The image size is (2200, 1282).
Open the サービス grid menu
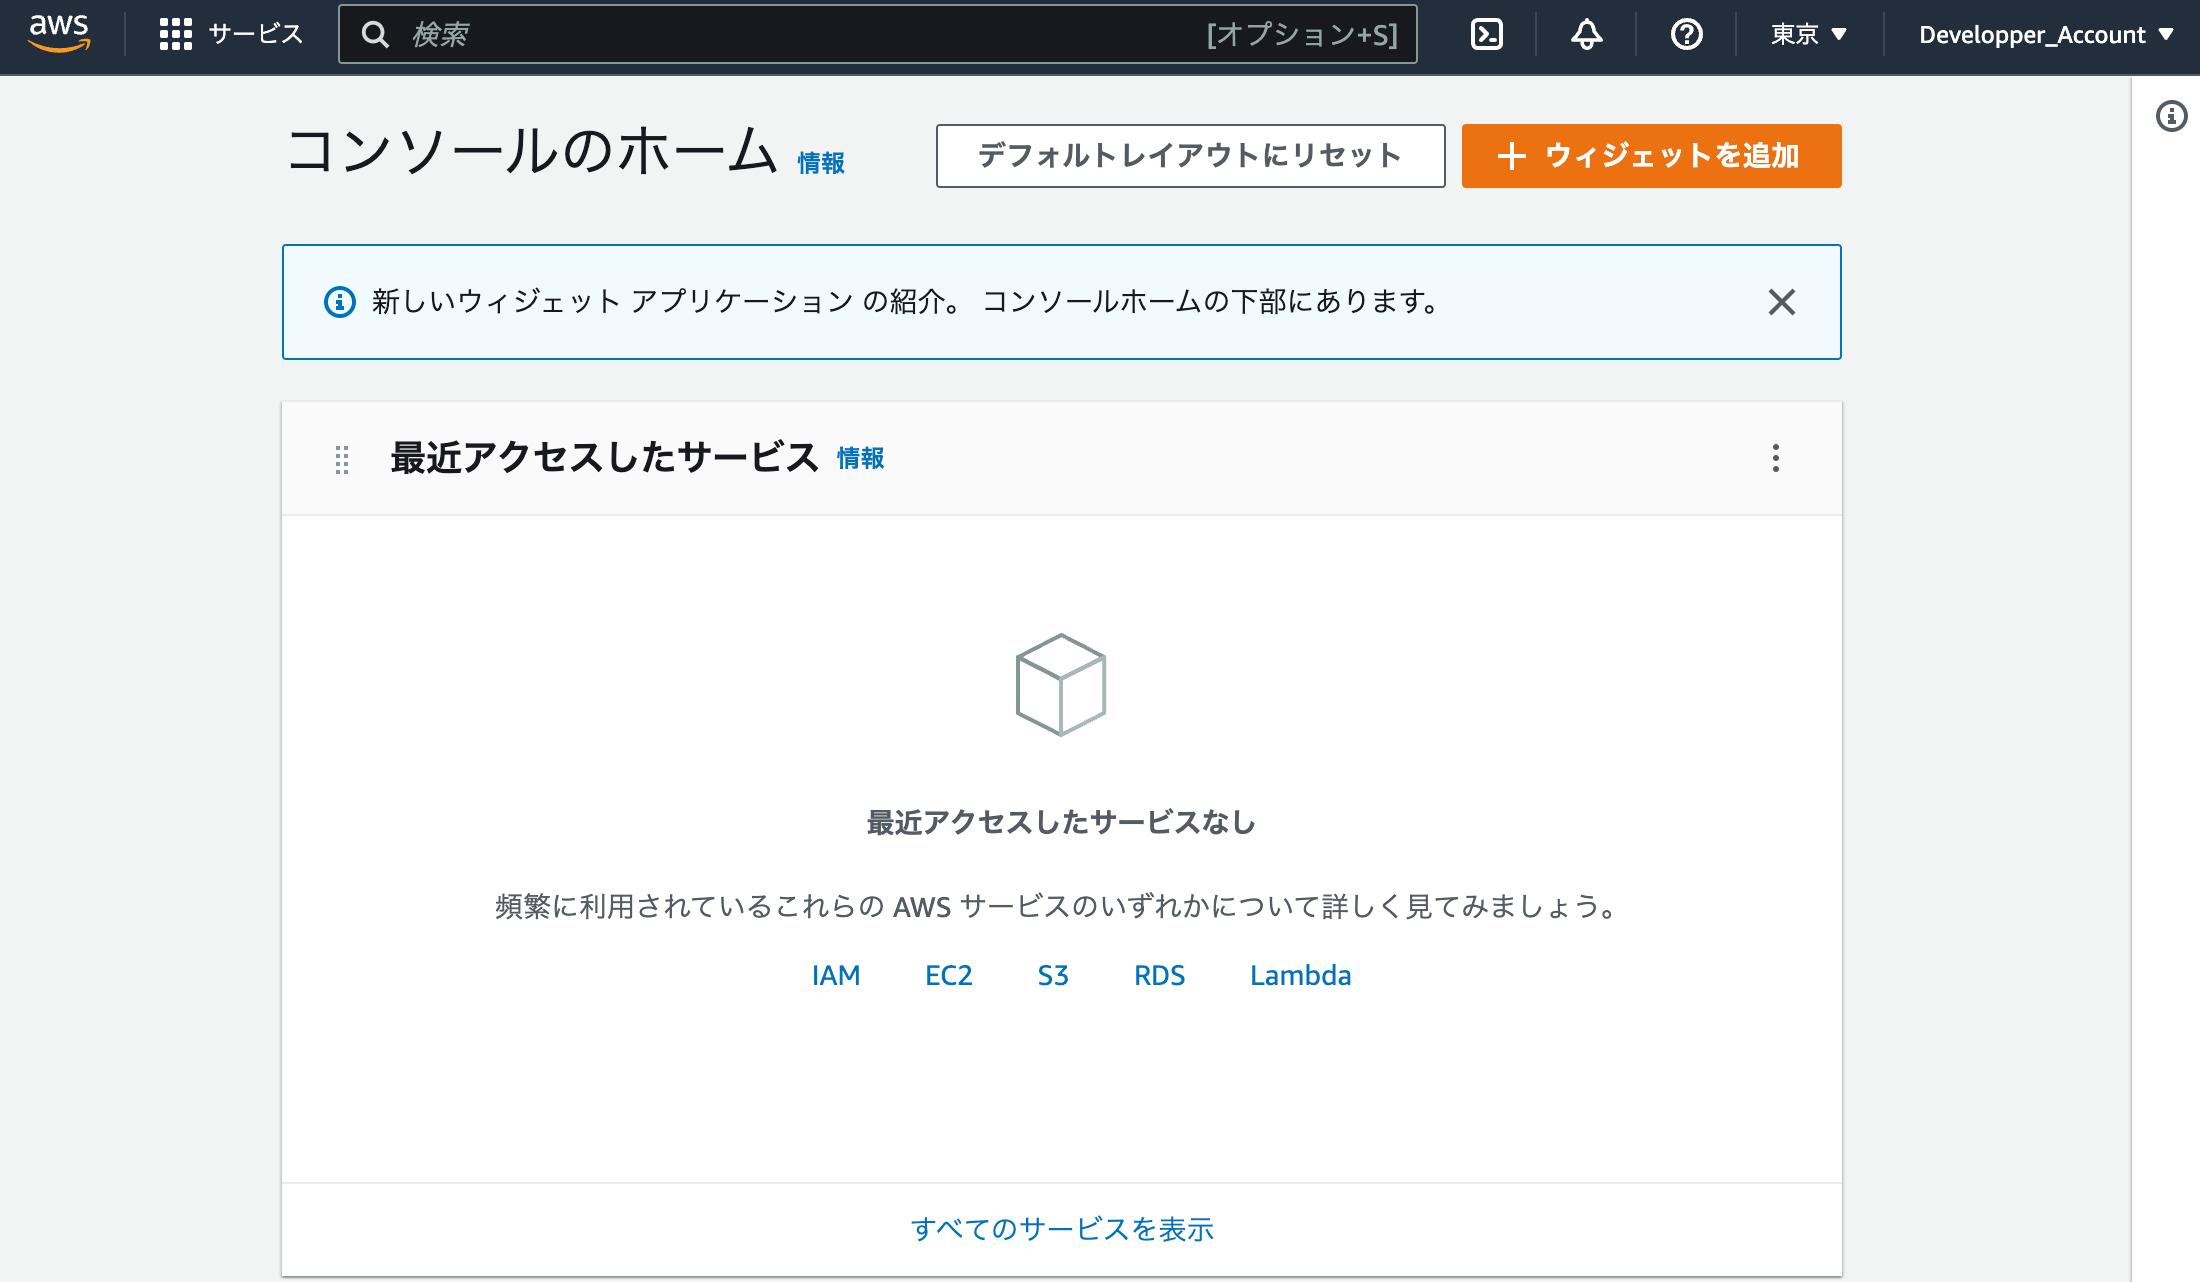pyautogui.click(x=231, y=34)
